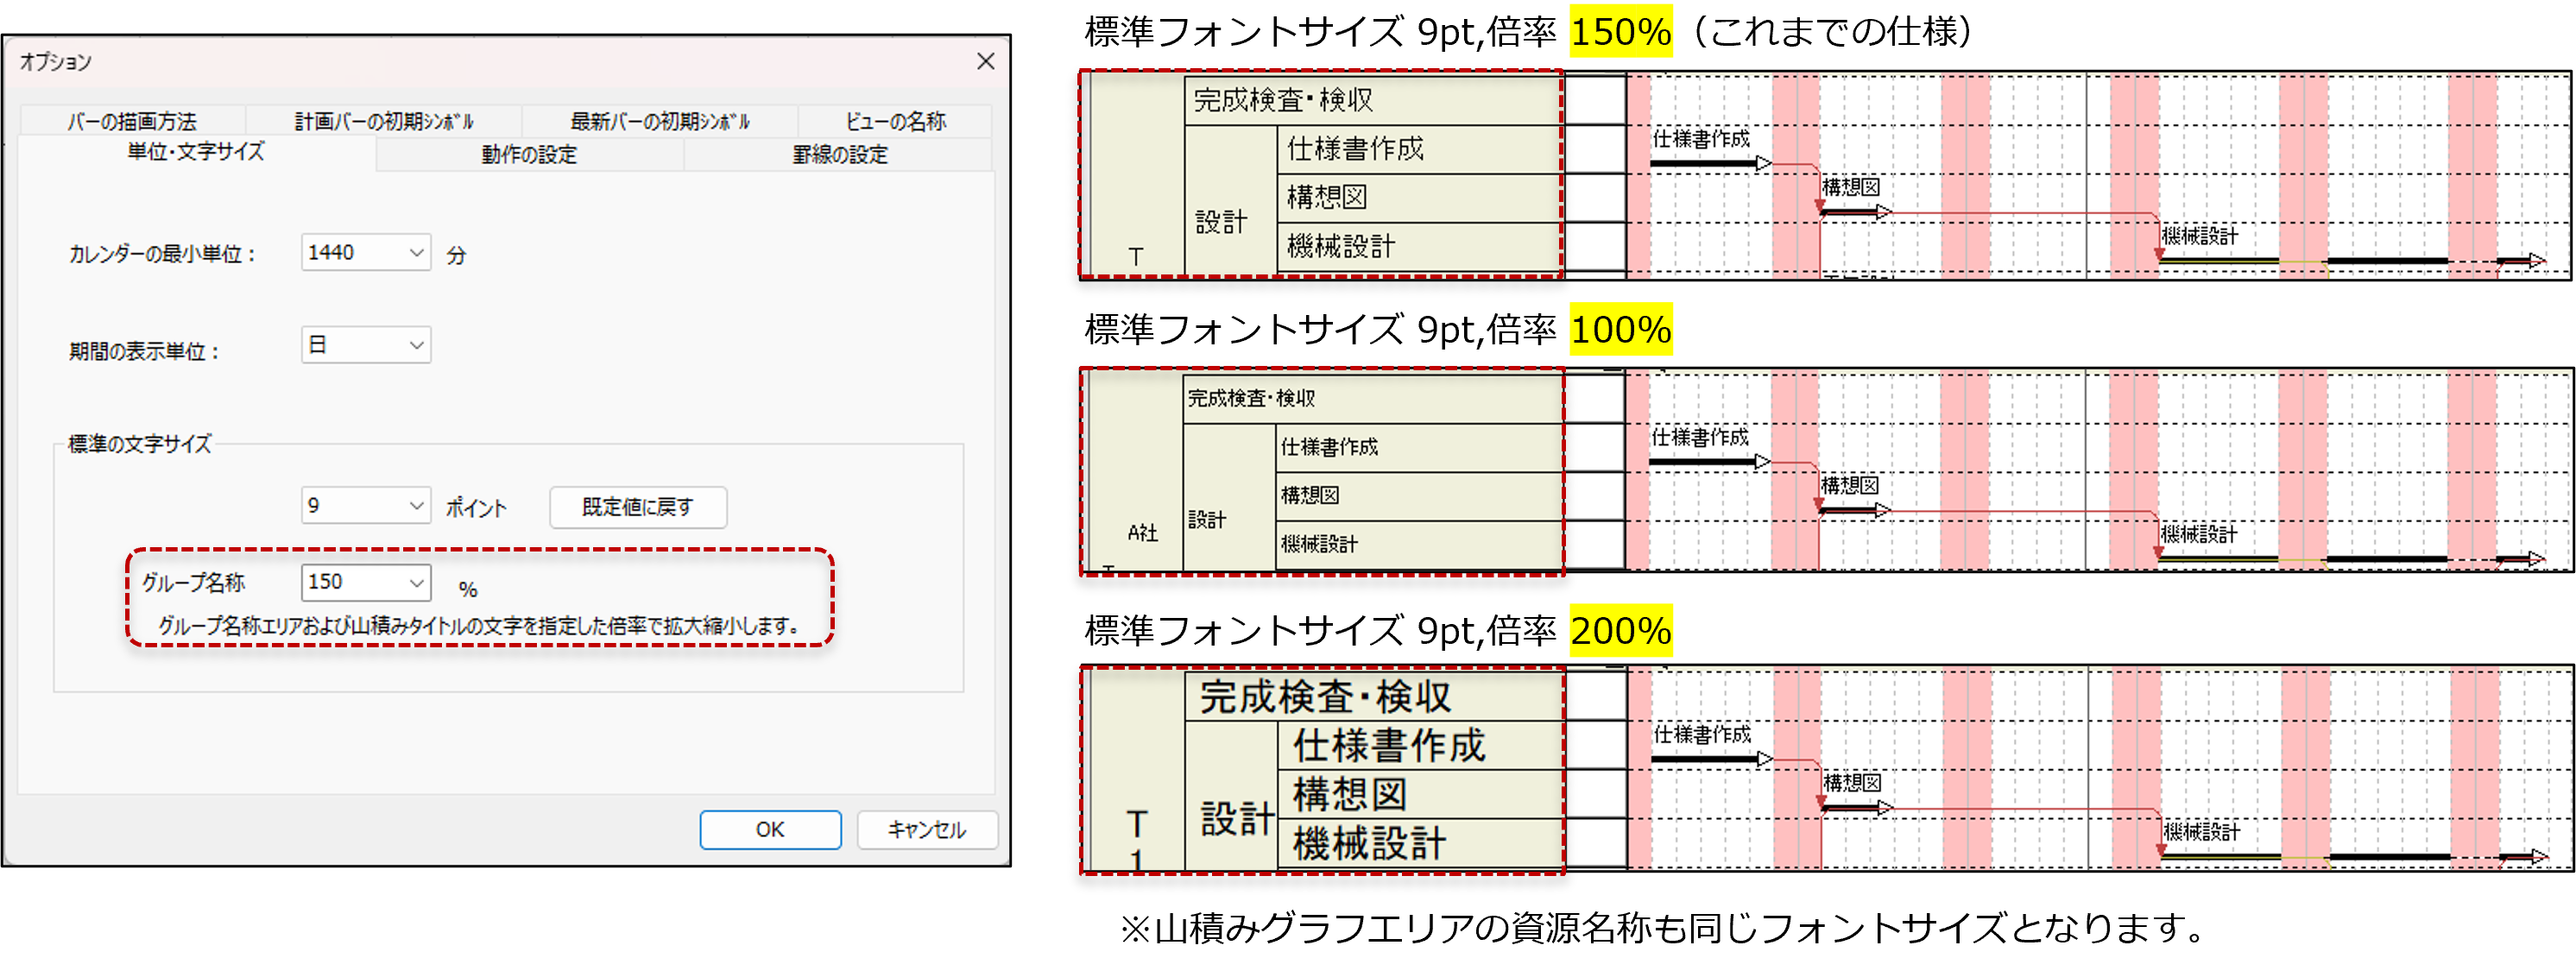Click the キャンセル button
Screen dimensions: 2576x977
[926, 829]
